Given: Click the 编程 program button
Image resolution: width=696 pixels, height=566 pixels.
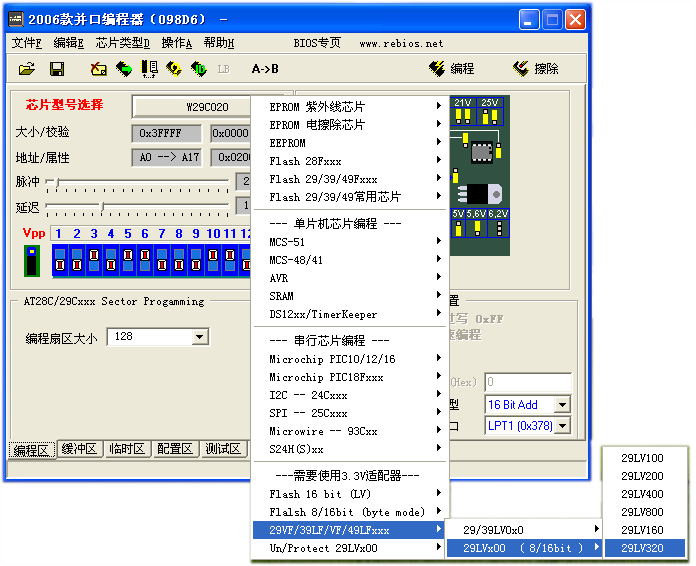Looking at the screenshot, I should tap(452, 68).
